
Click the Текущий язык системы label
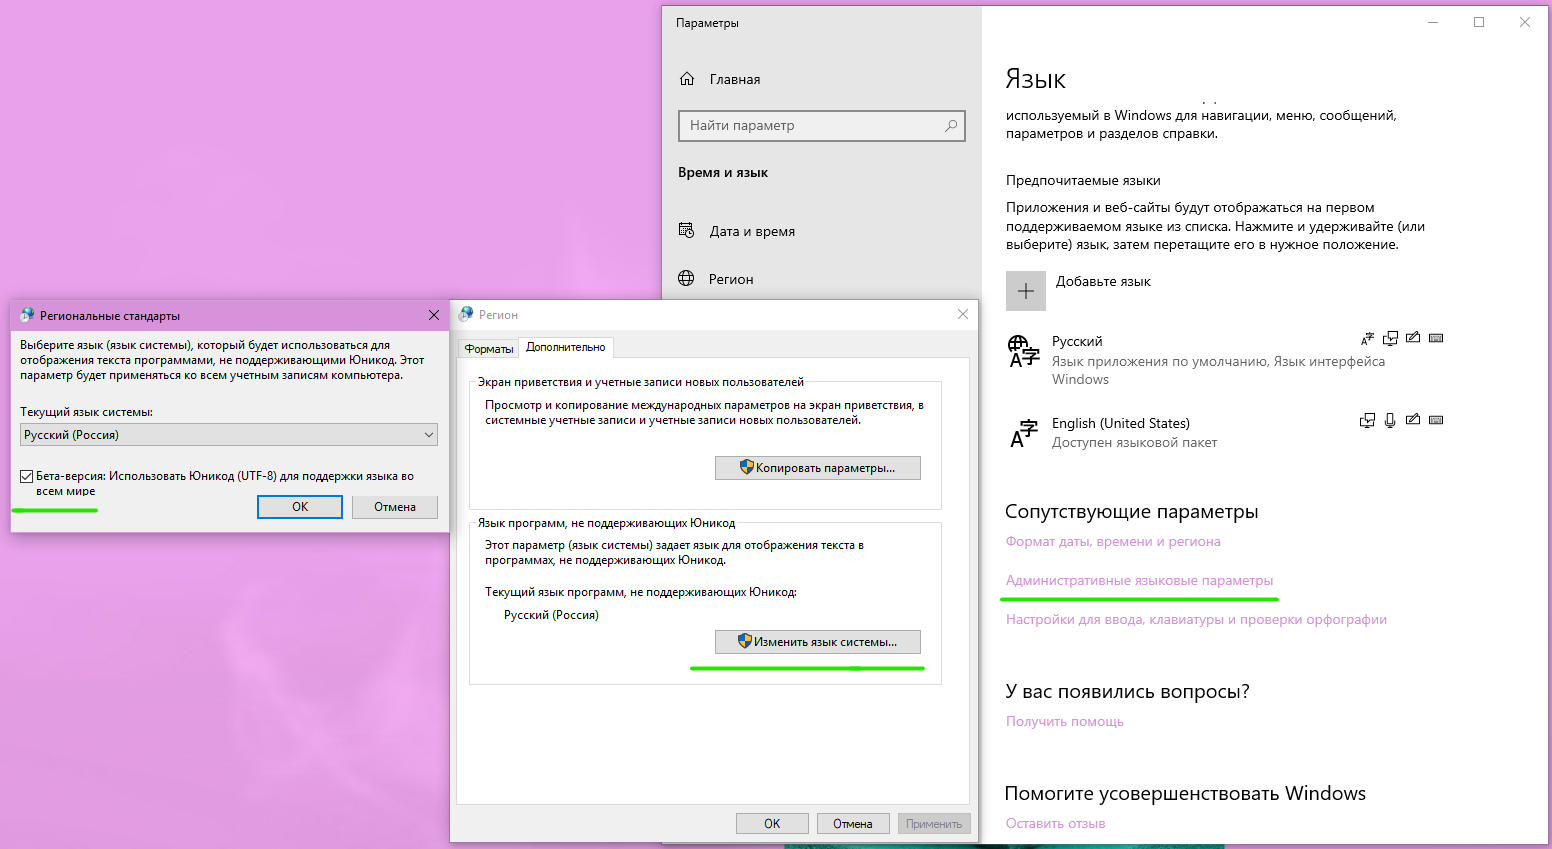point(87,412)
